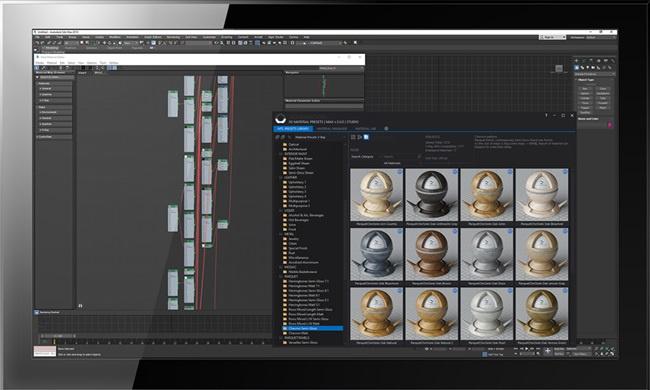Image resolution: width=650 pixels, height=390 pixels.
Task: Collapse the METAL group
Action: point(281,234)
